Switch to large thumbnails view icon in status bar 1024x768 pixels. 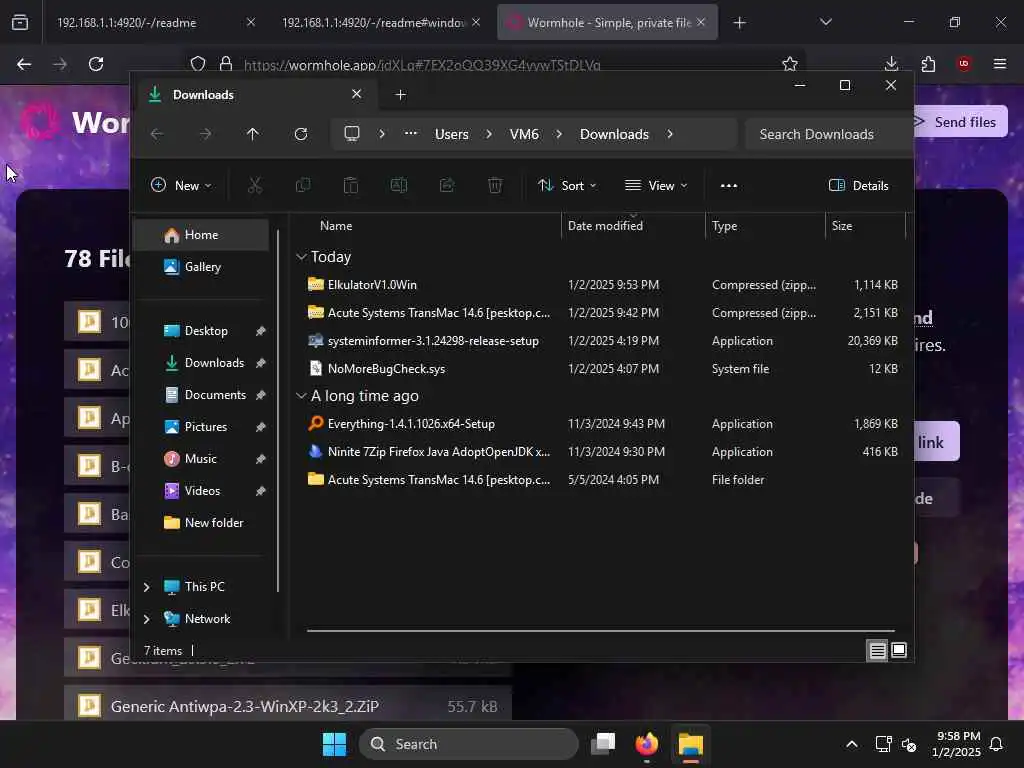point(899,650)
